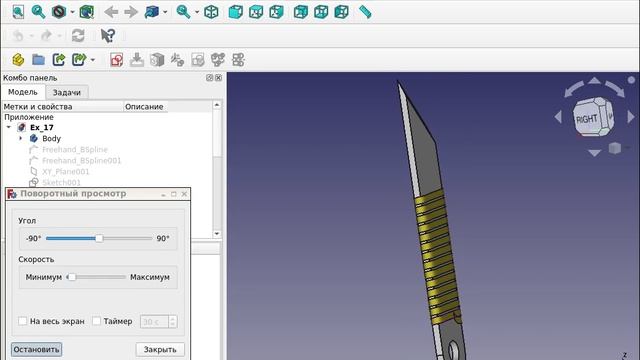Set the isometric view
The width and height of the screenshot is (640, 360).
[211, 12]
